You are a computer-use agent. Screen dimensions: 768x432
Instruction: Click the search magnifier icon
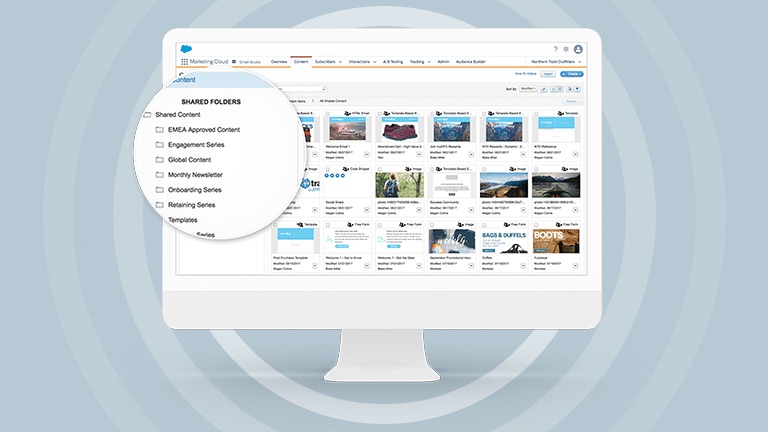click(x=323, y=89)
